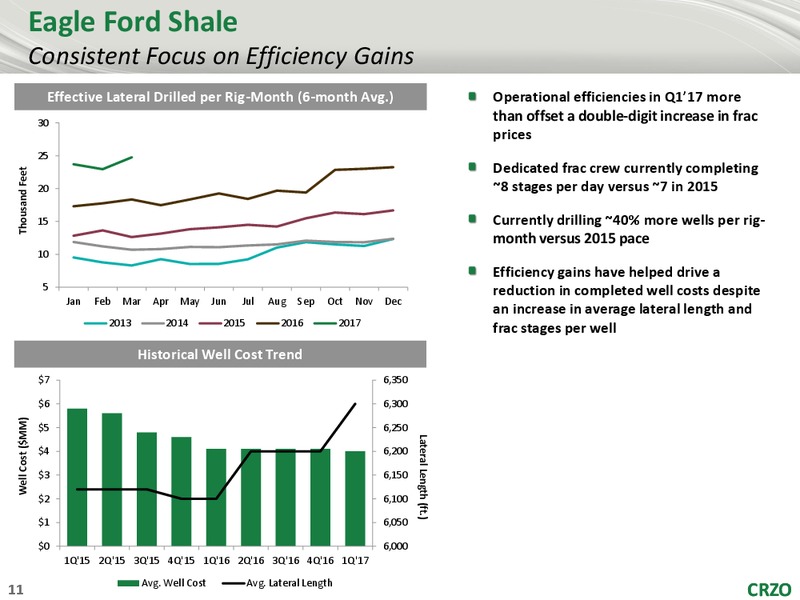Click the 1Q'16 quarter label
800x600 pixels.
tap(216, 560)
